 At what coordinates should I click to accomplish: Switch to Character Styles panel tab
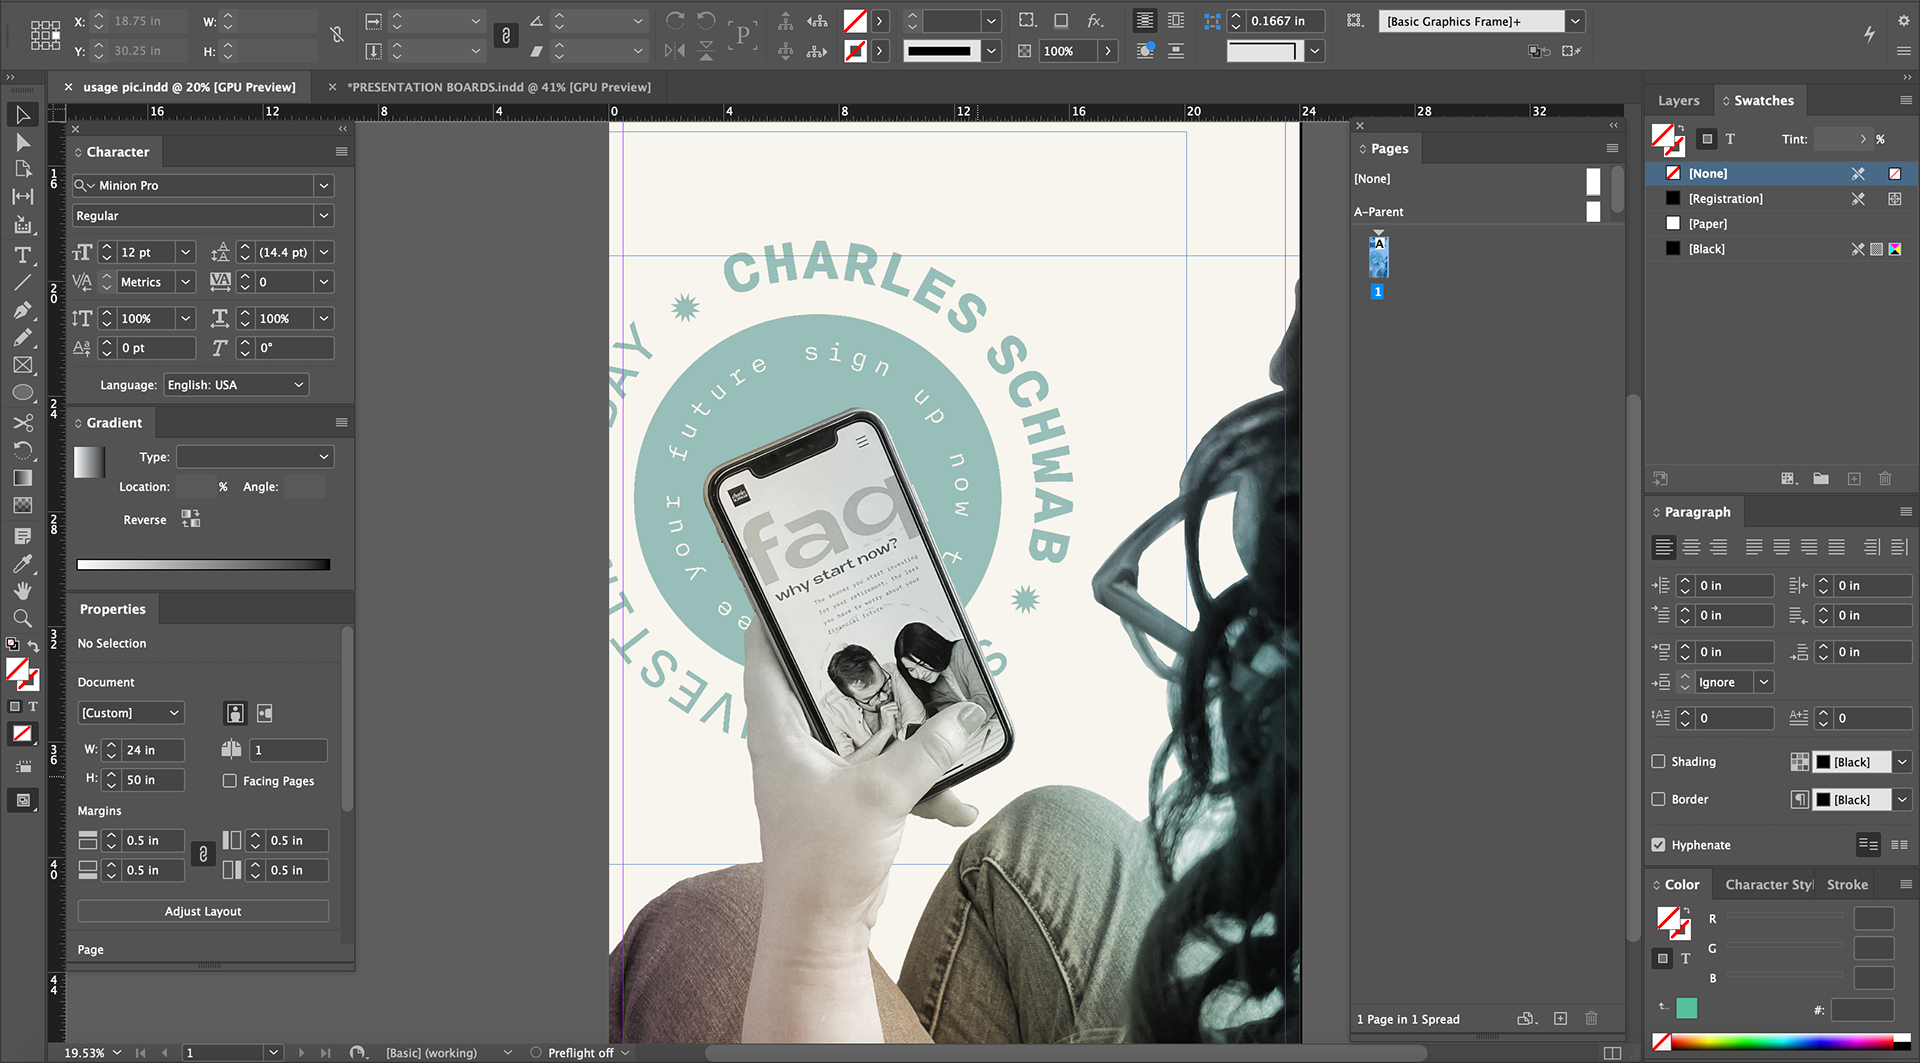pos(1768,884)
